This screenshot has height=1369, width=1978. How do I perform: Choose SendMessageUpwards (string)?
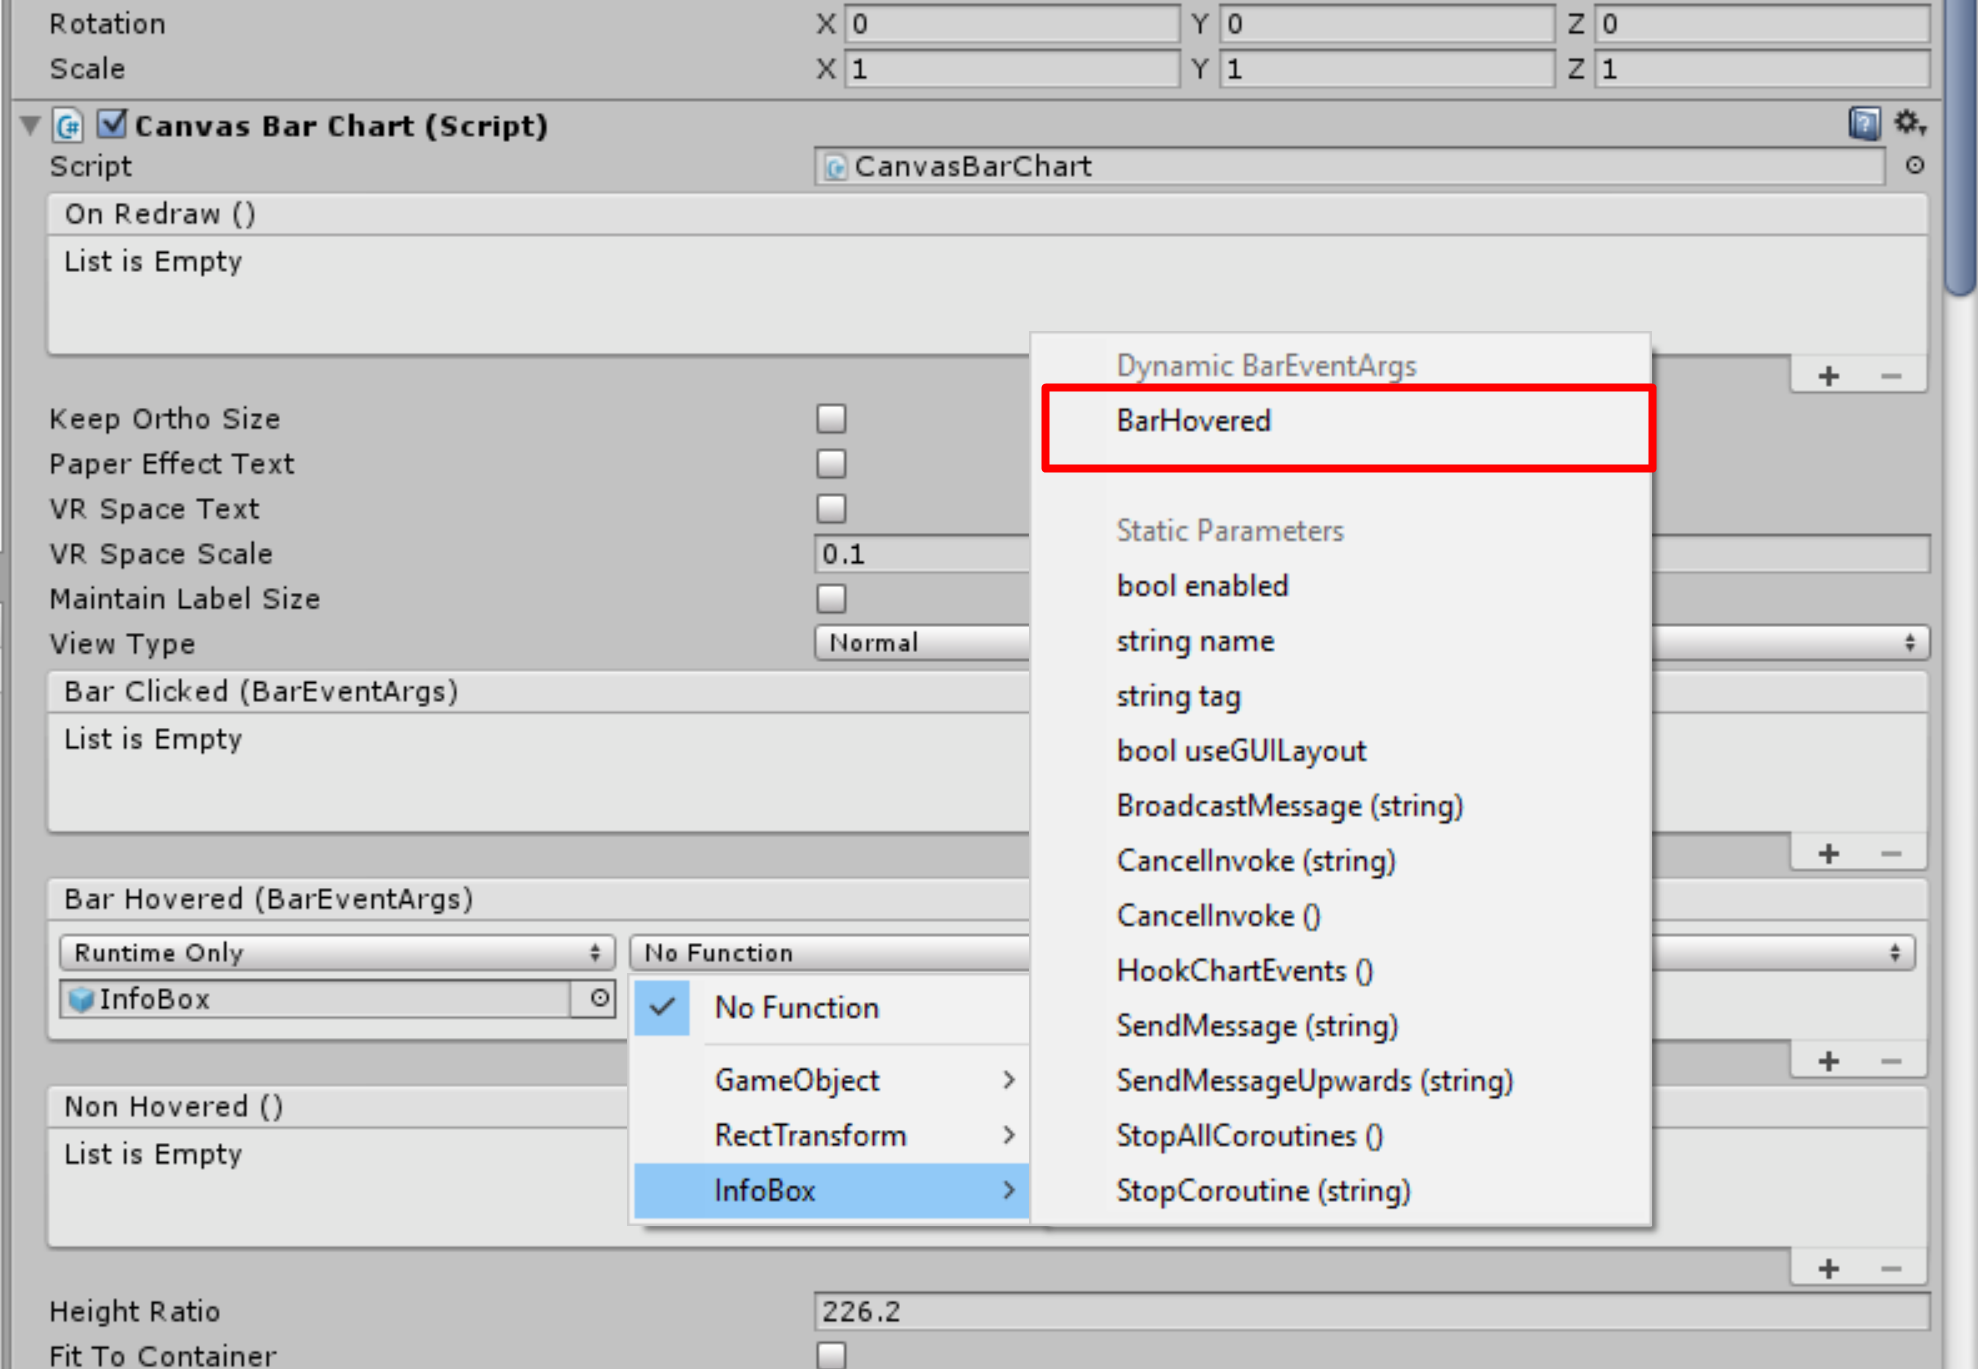1341,1080
